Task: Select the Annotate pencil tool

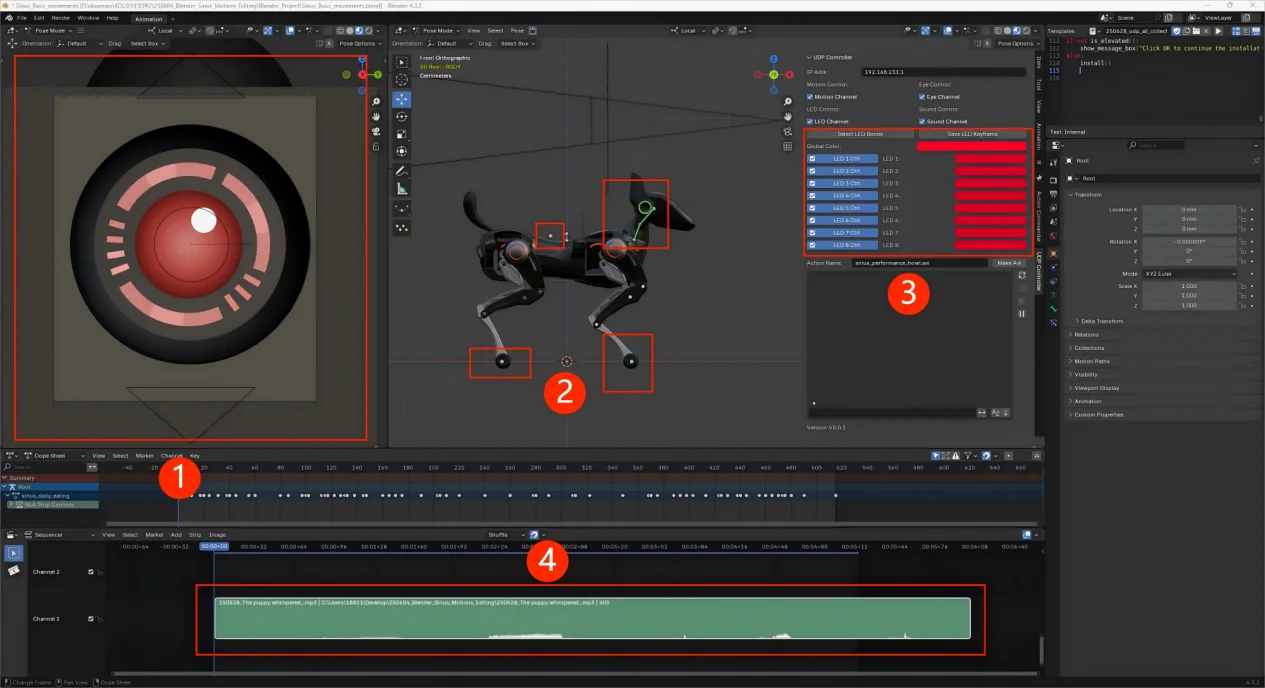Action: point(402,171)
